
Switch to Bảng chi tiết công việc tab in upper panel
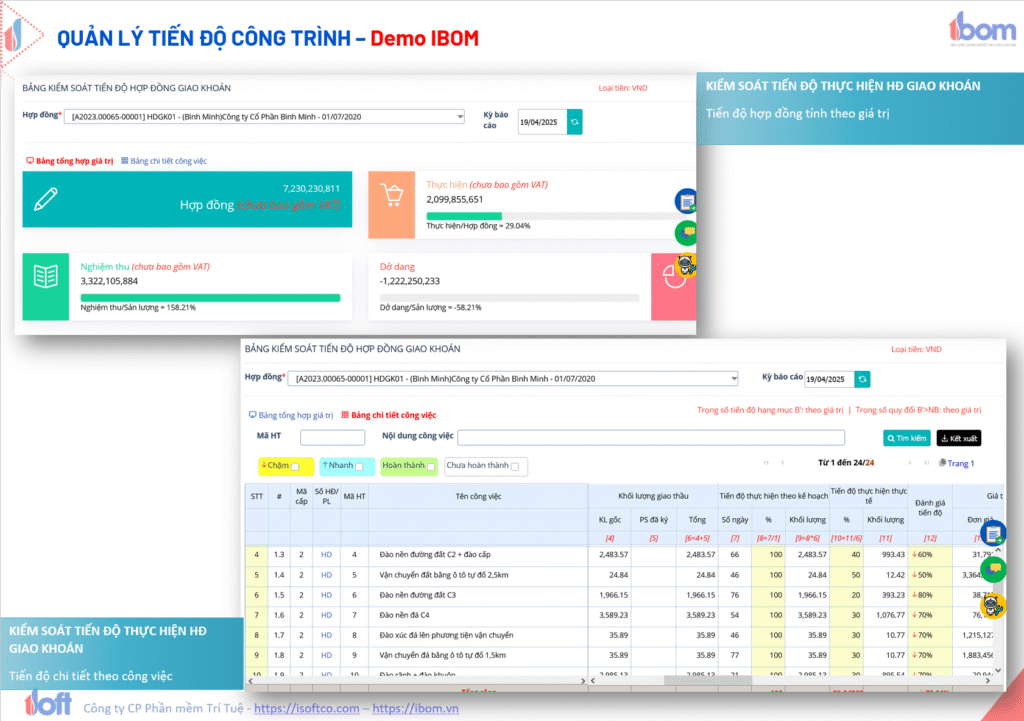click(x=164, y=161)
